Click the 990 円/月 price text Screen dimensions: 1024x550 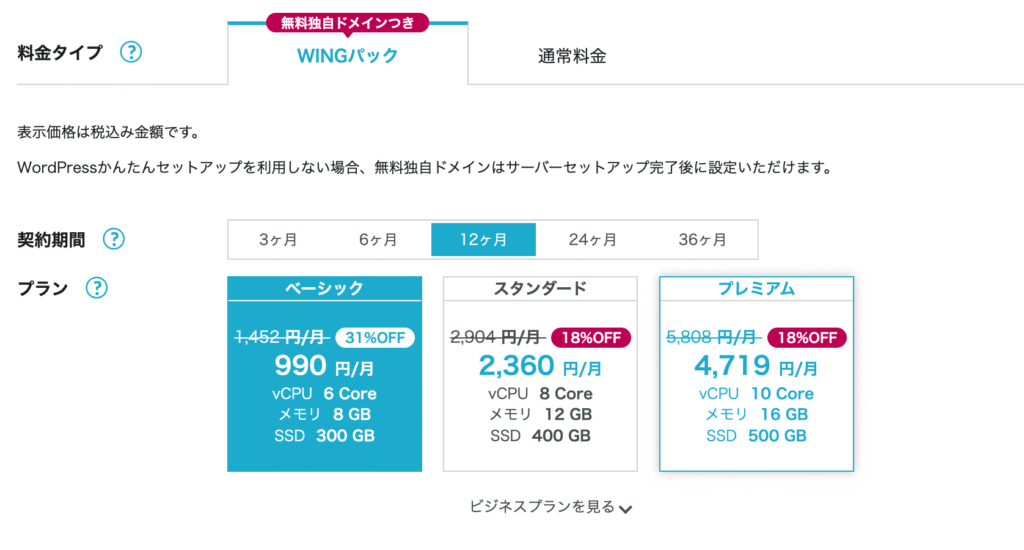[325, 366]
